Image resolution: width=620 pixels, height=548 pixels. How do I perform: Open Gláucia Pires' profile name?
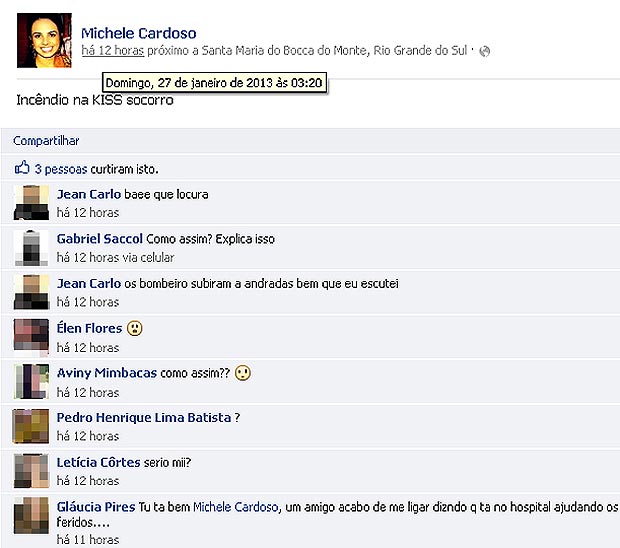coord(96,507)
